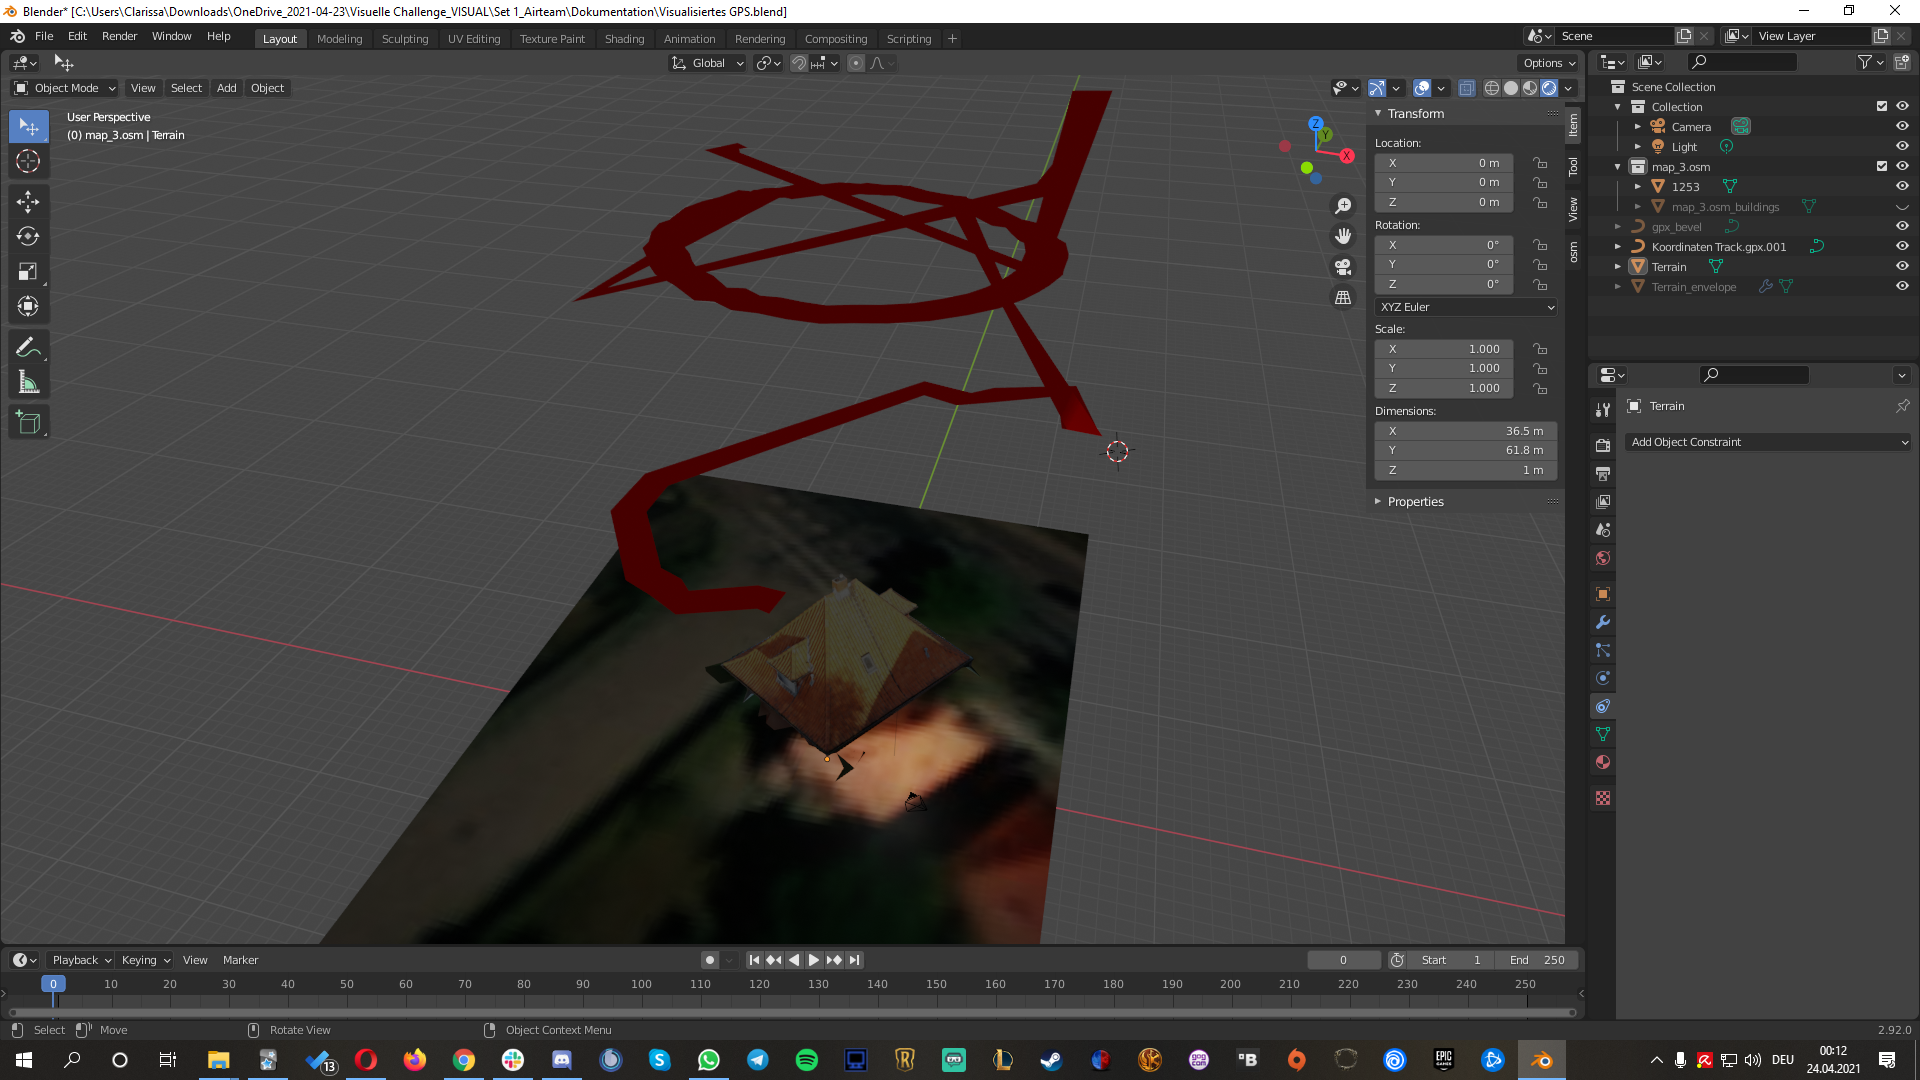The image size is (1920, 1080).
Task: Open the Material properties tab icon
Action: [1603, 762]
